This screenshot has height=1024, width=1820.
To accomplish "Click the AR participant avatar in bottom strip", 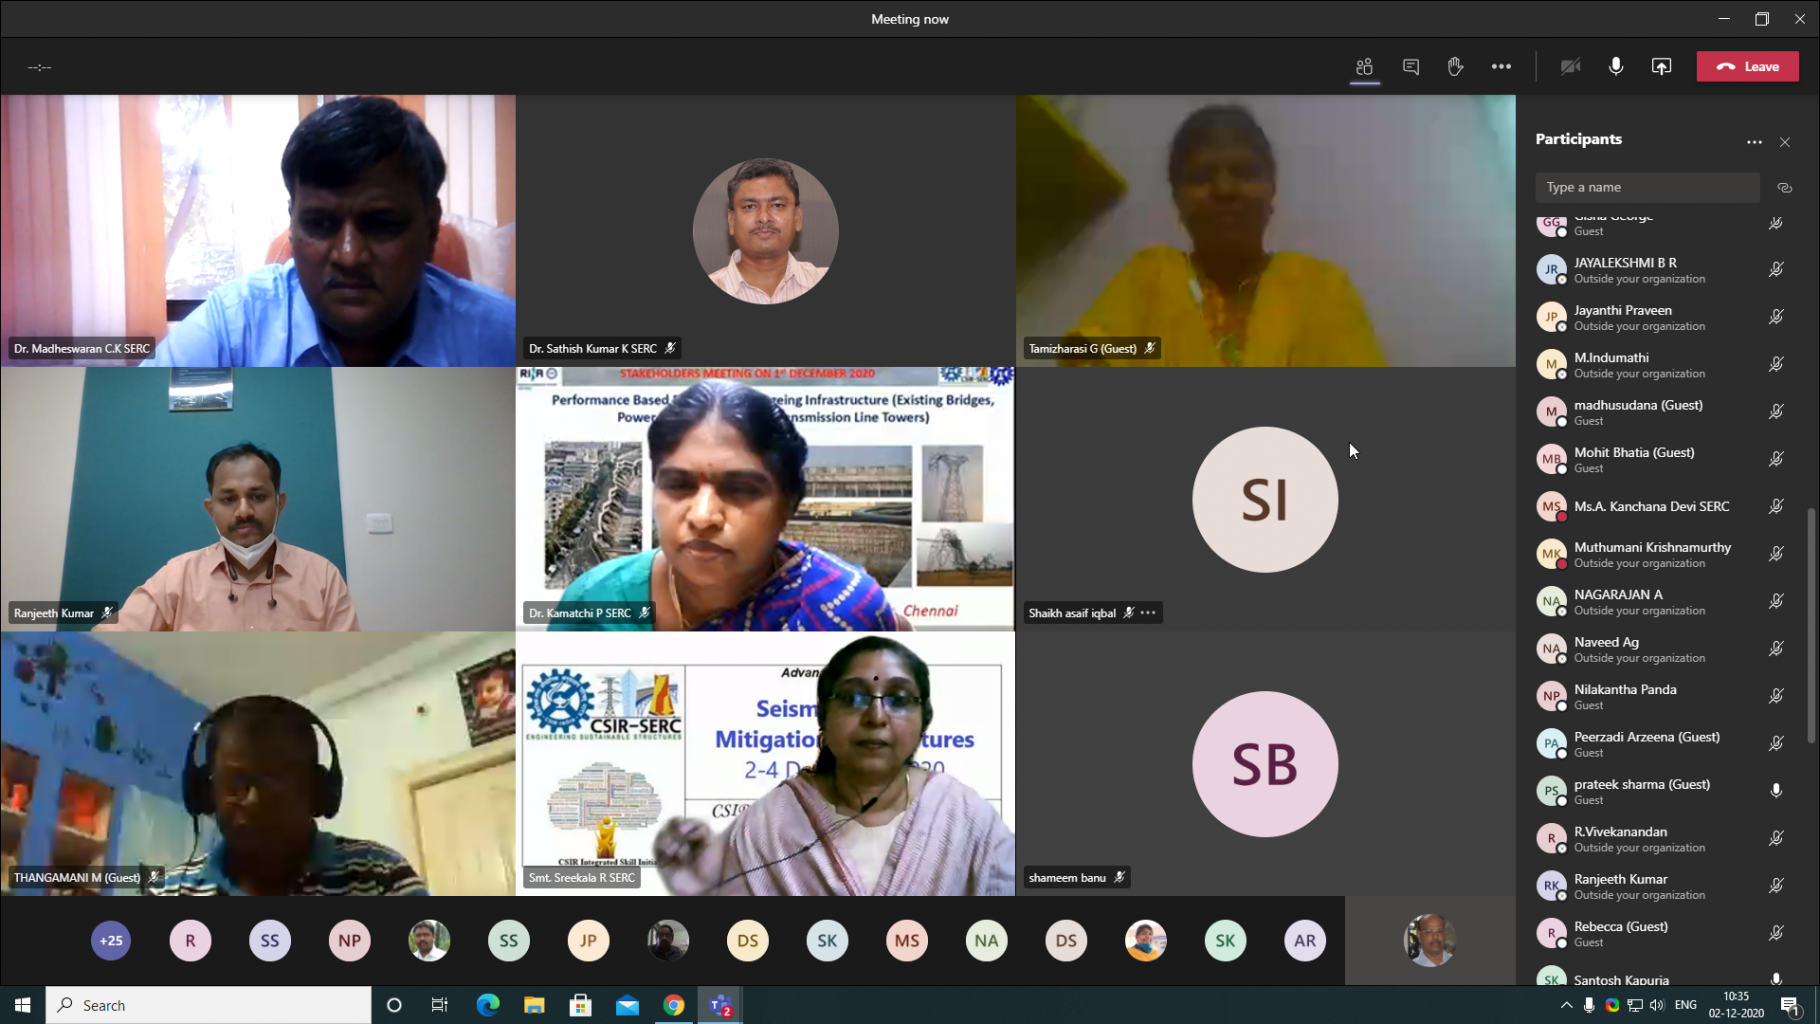I will click(1305, 941).
